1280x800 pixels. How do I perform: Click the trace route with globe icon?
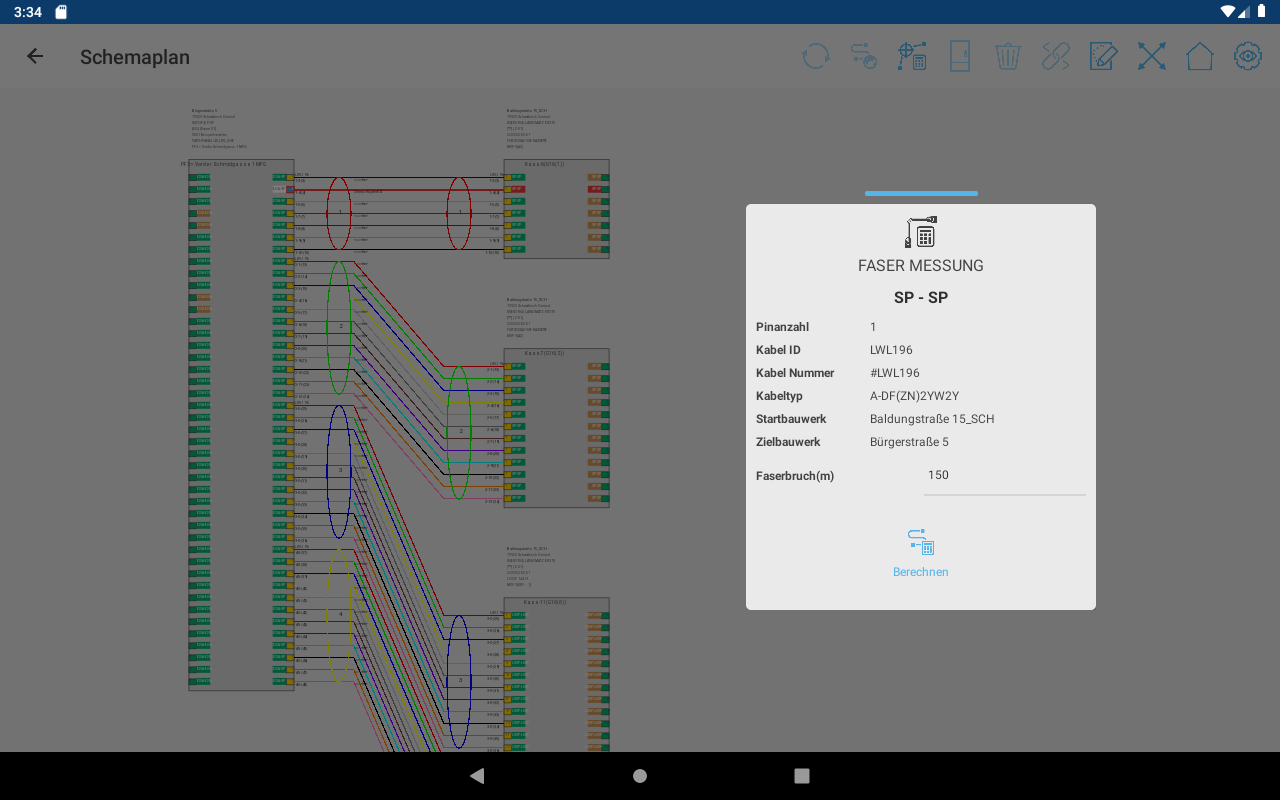tap(863, 57)
